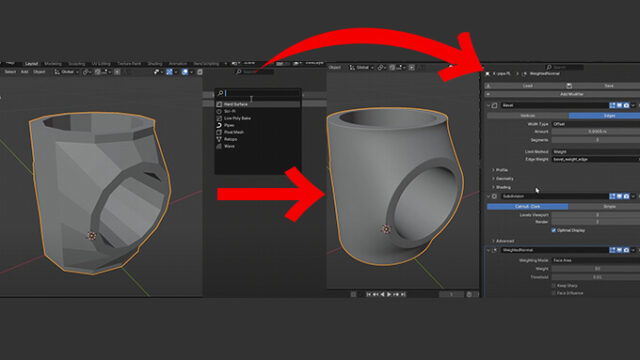Toggle Subdivision modifier viewport display
The height and width of the screenshot is (360, 640).
pos(619,196)
